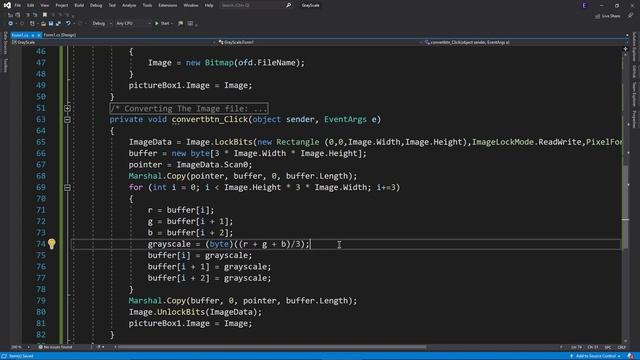Click the Live Share button
Image resolution: width=640 pixels, height=360 pixels.
tap(608, 16)
